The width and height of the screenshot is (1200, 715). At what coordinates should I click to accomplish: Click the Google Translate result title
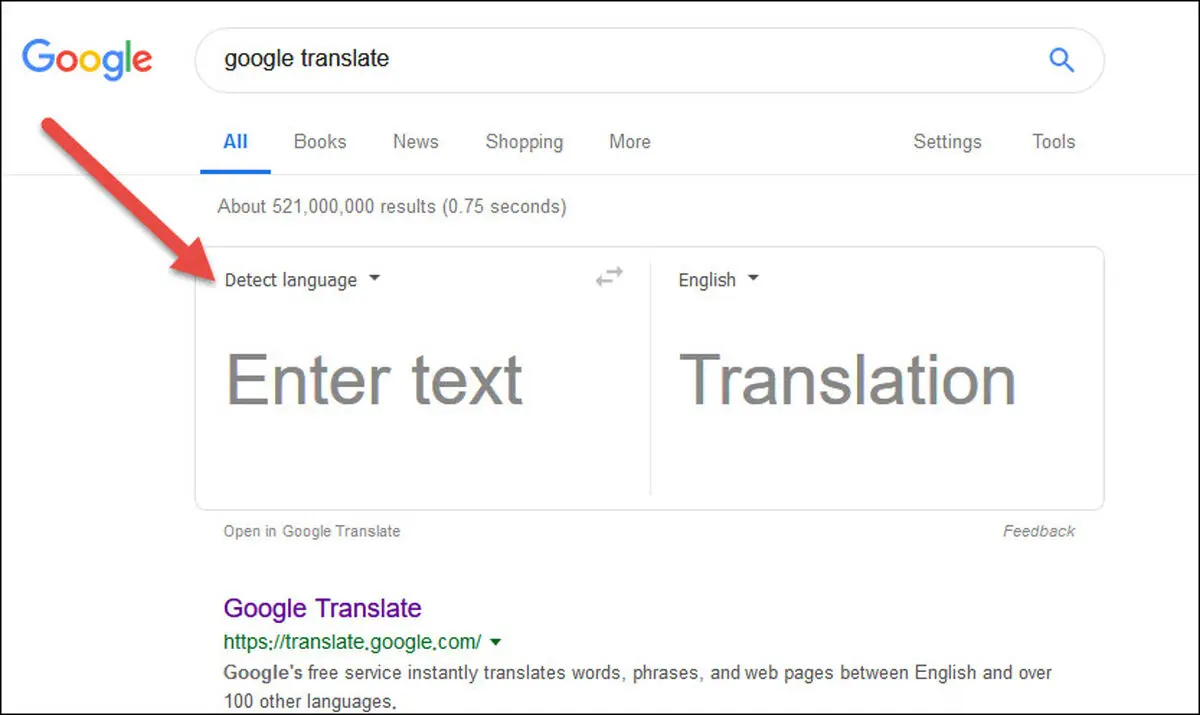click(322, 607)
